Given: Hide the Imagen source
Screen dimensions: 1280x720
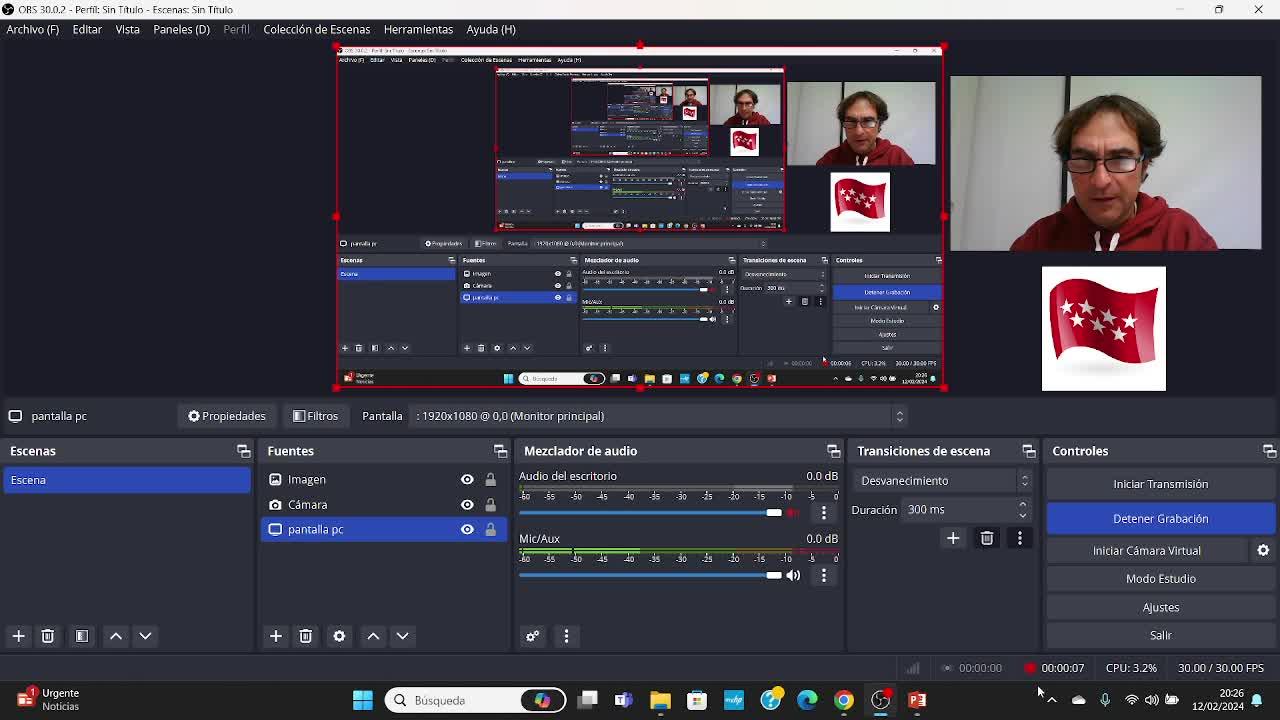Looking at the screenshot, I should tap(467, 480).
